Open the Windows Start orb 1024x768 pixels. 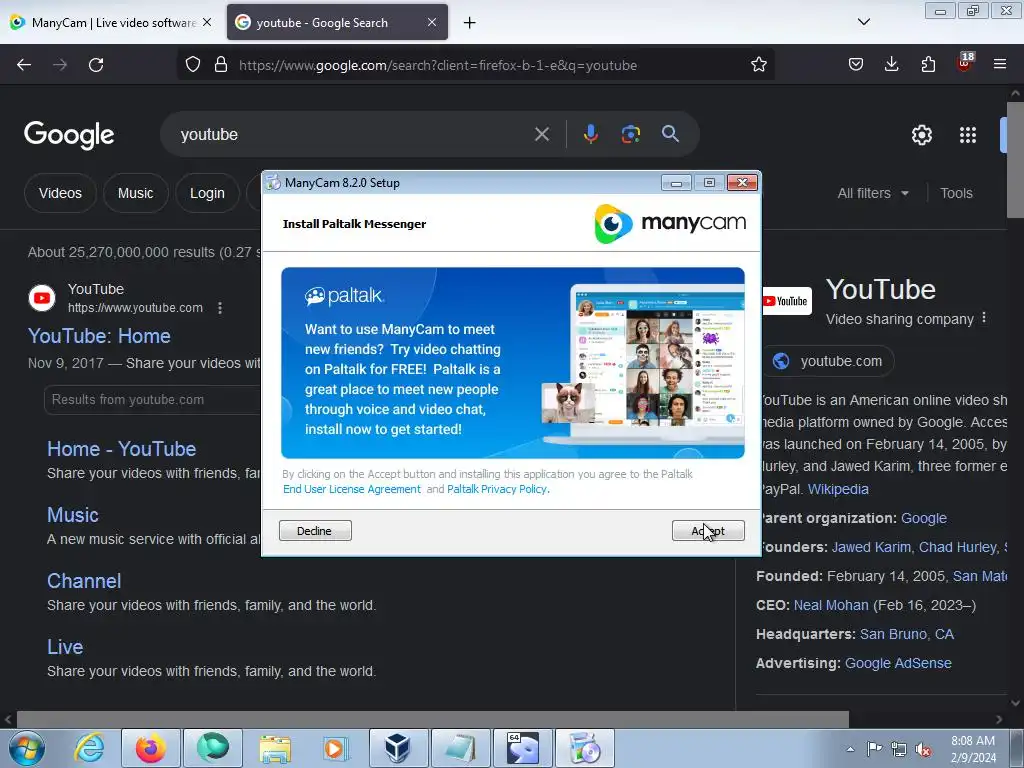pyautogui.click(x=27, y=748)
